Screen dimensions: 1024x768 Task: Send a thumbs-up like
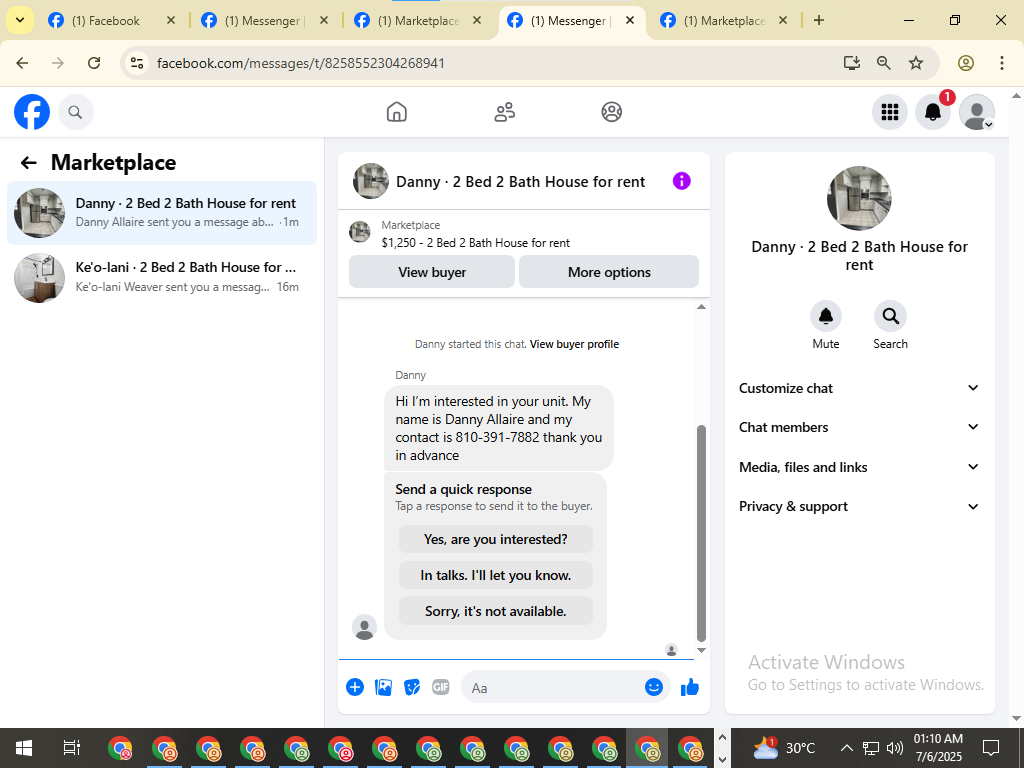[x=690, y=687]
